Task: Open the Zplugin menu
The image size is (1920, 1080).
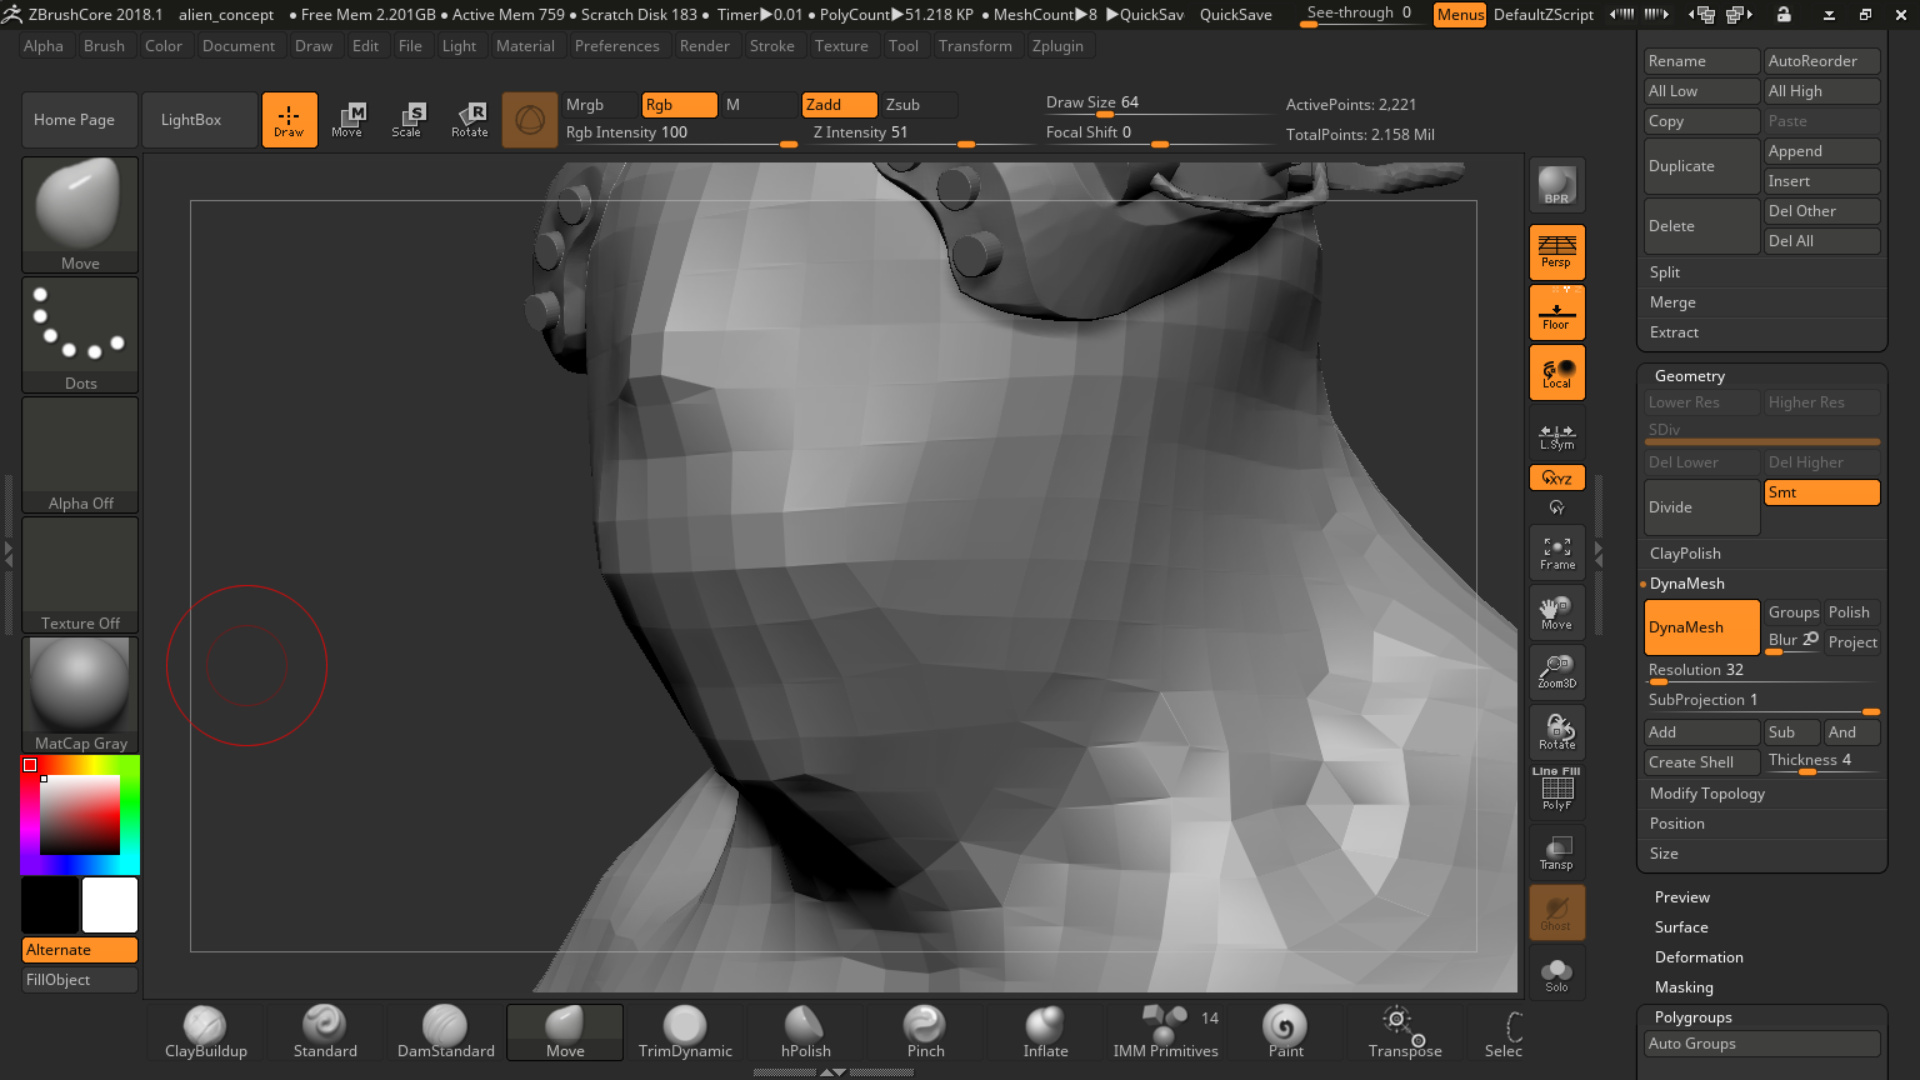Action: (1057, 46)
